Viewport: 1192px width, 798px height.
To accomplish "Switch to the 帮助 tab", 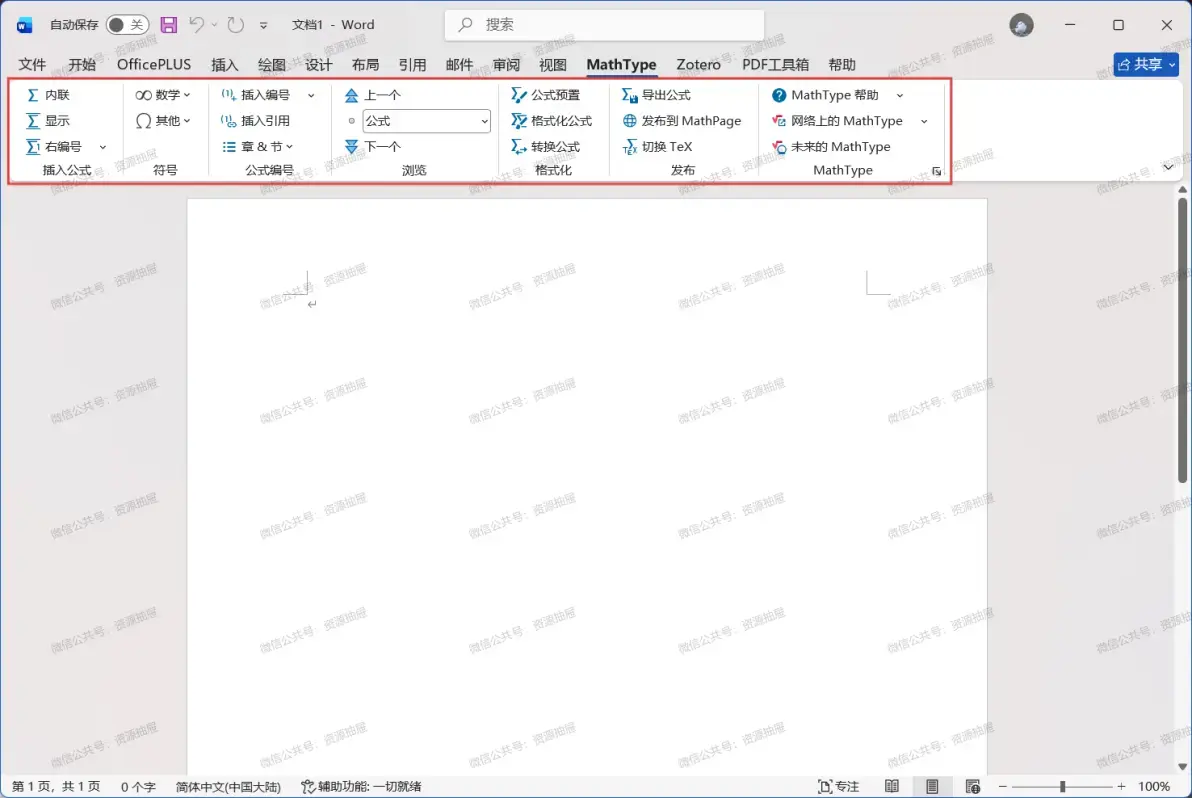I will (x=842, y=65).
